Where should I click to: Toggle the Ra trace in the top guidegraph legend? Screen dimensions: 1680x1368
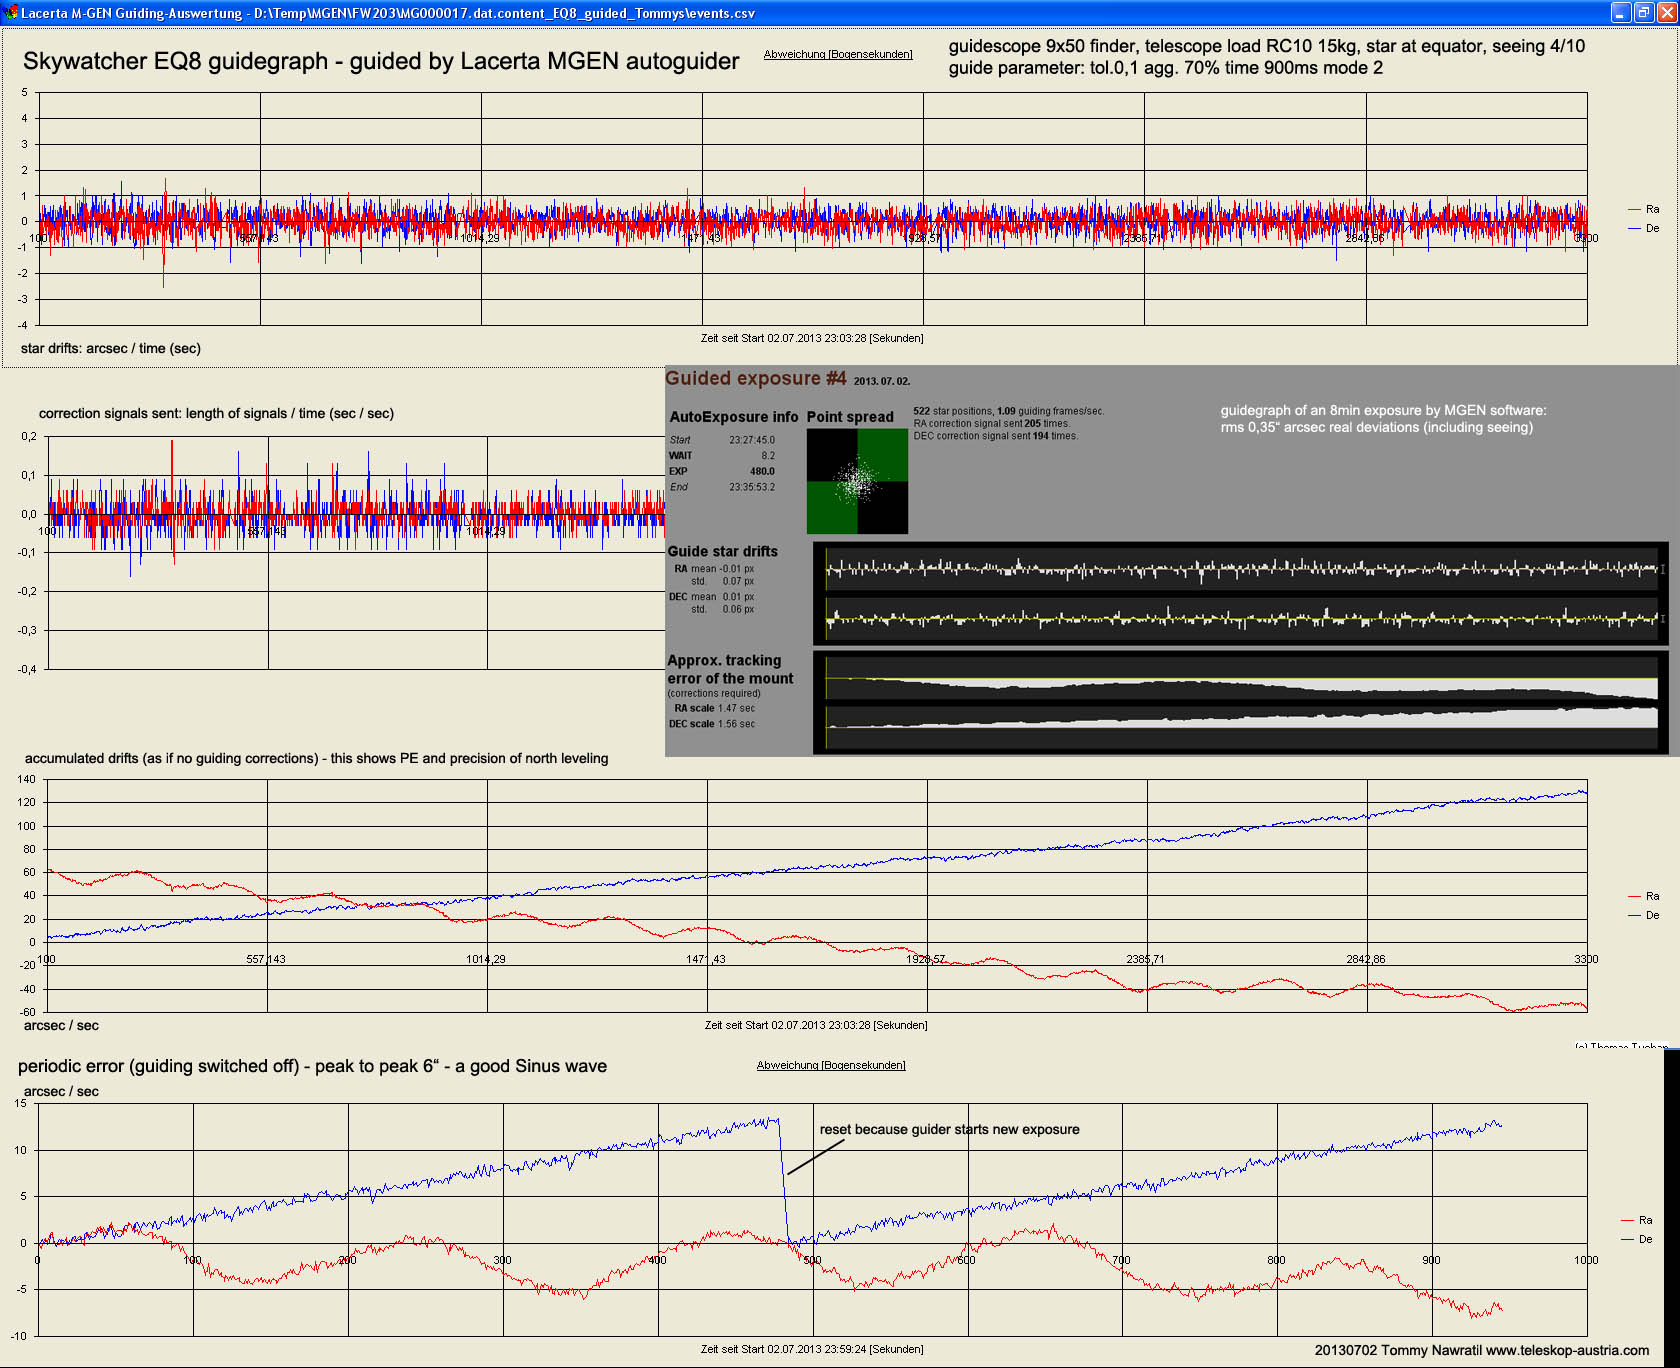click(x=1652, y=209)
